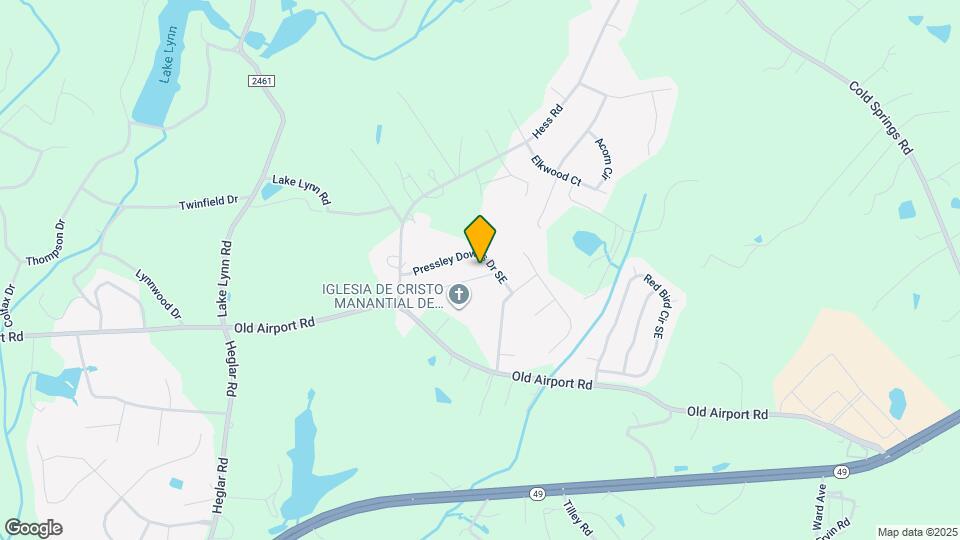
Task: Click the Lake Lynn Rd vertical label
Action: pyautogui.click(x=225, y=279)
